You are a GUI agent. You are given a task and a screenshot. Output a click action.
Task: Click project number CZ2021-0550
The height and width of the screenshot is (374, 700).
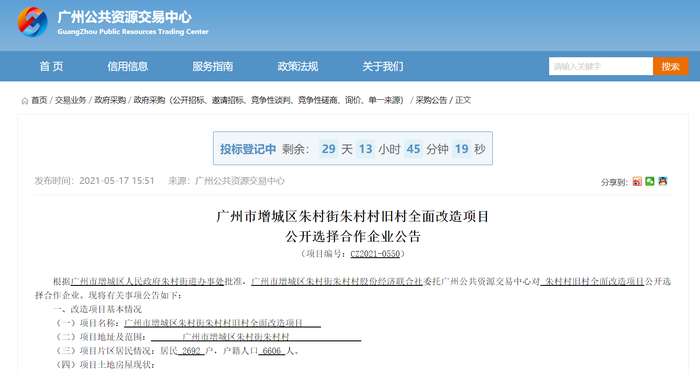(x=375, y=254)
